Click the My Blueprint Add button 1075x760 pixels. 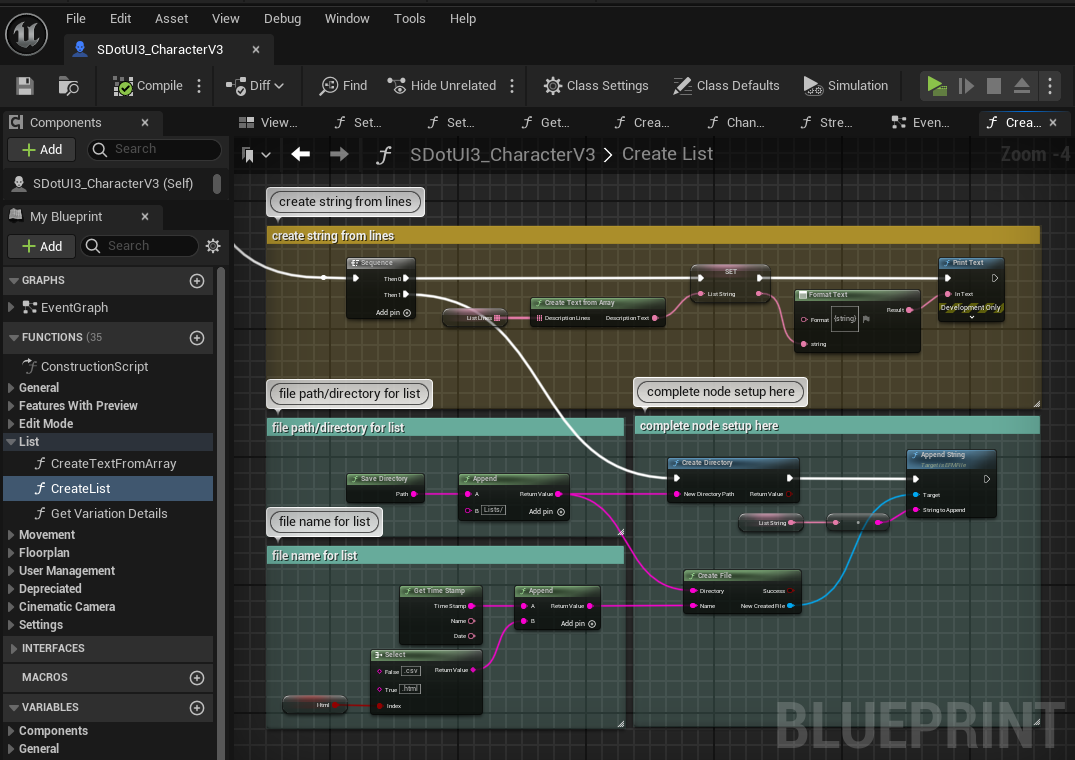(x=42, y=246)
